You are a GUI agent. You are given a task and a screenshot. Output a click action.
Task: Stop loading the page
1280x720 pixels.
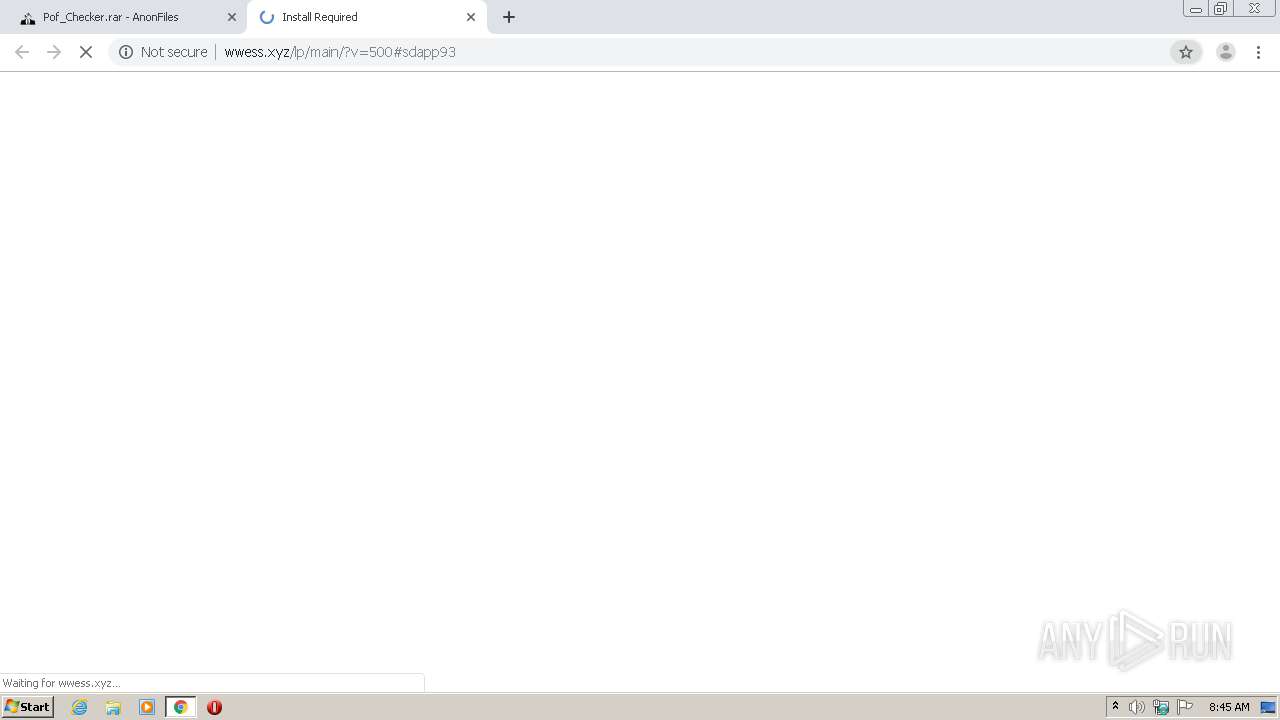pyautogui.click(x=86, y=52)
